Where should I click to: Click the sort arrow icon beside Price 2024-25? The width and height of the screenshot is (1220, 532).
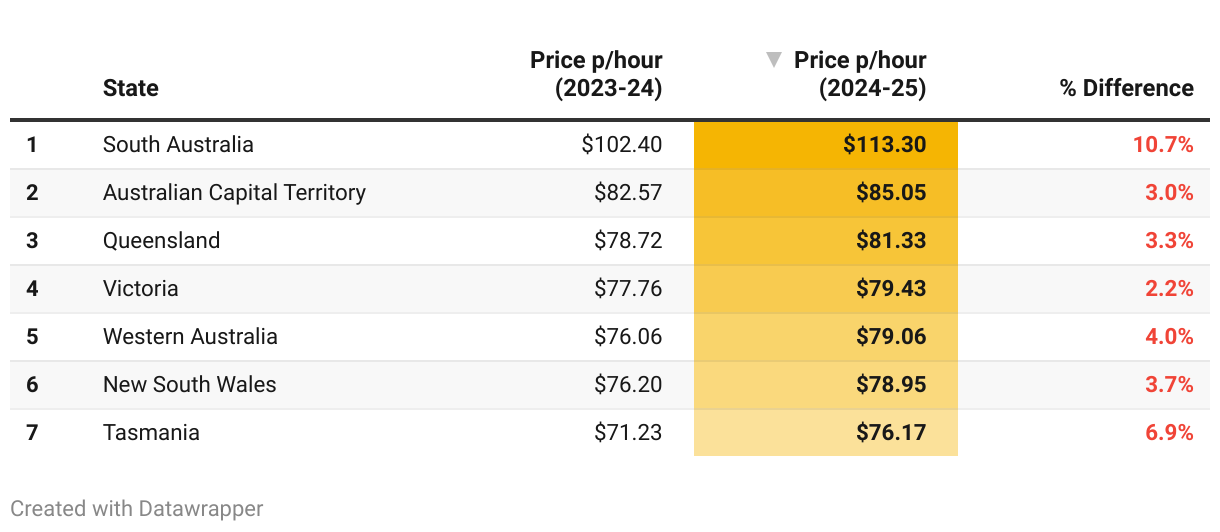coord(773,60)
